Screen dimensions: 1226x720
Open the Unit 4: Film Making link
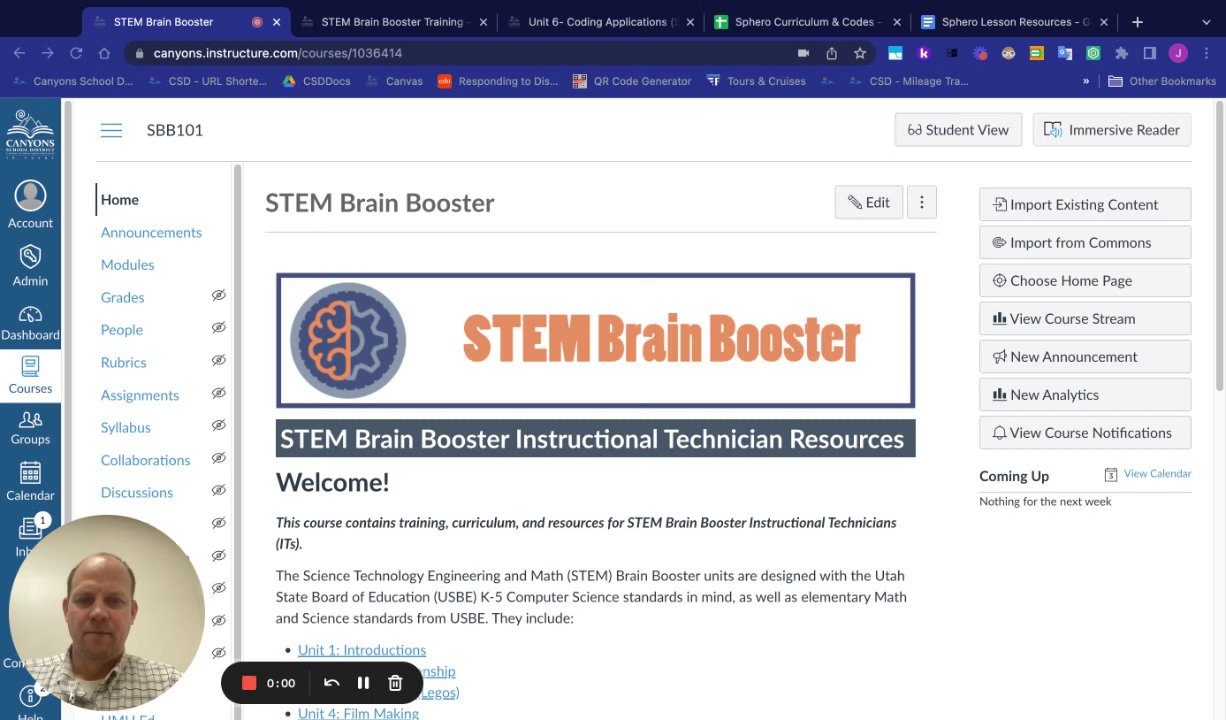point(358,712)
